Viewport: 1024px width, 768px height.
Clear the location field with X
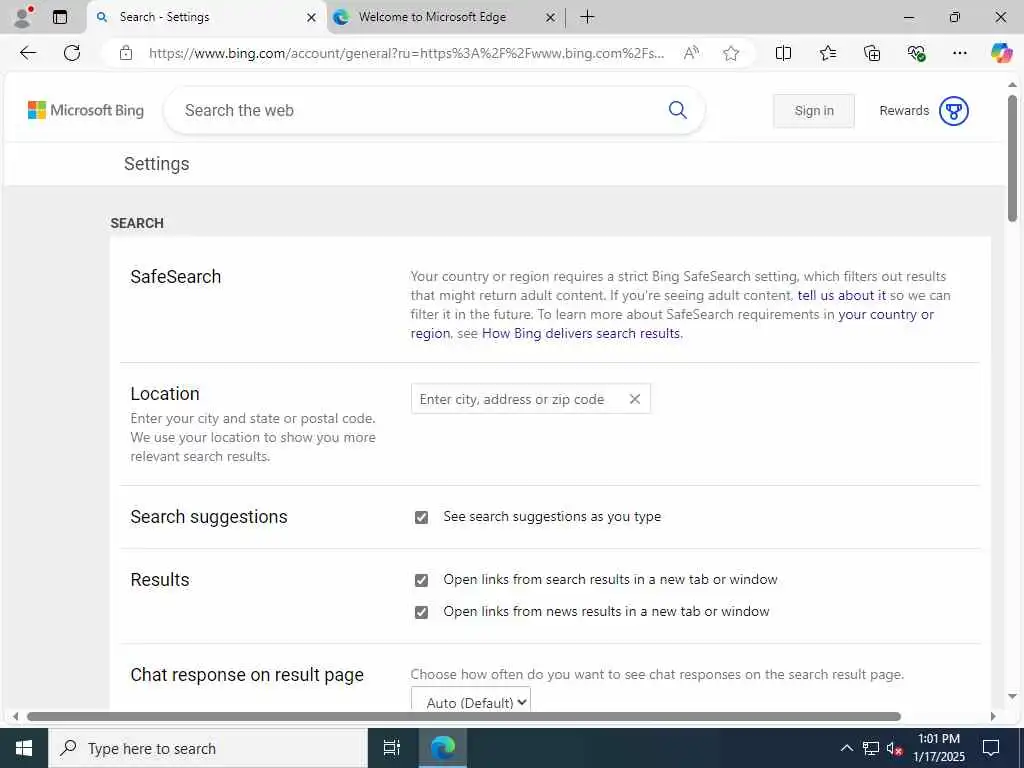click(x=634, y=399)
